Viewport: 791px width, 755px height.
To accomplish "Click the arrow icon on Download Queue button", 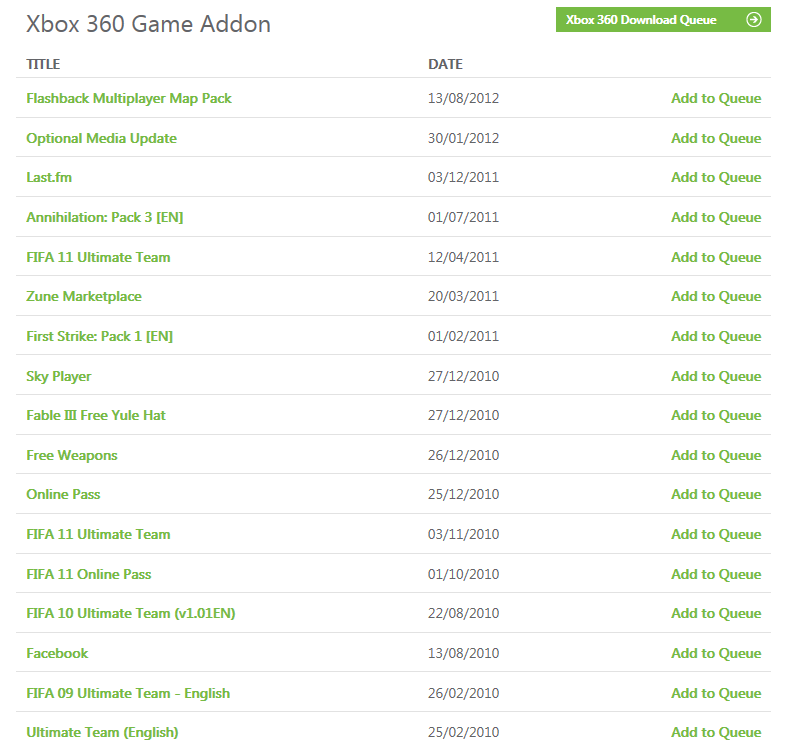I will pos(754,20).
